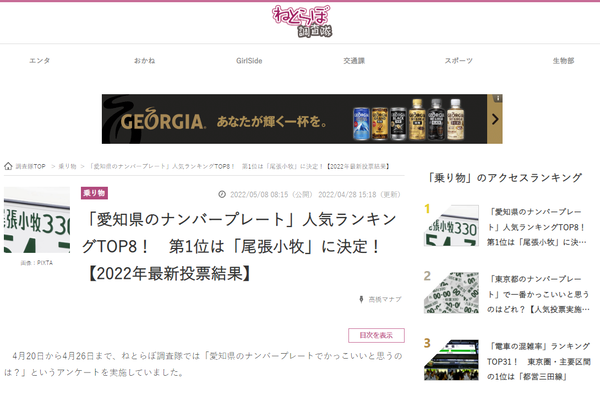Screen dimensions: 600x395
Task: Click the arrow on the Georgia ad
Action: [495, 119]
